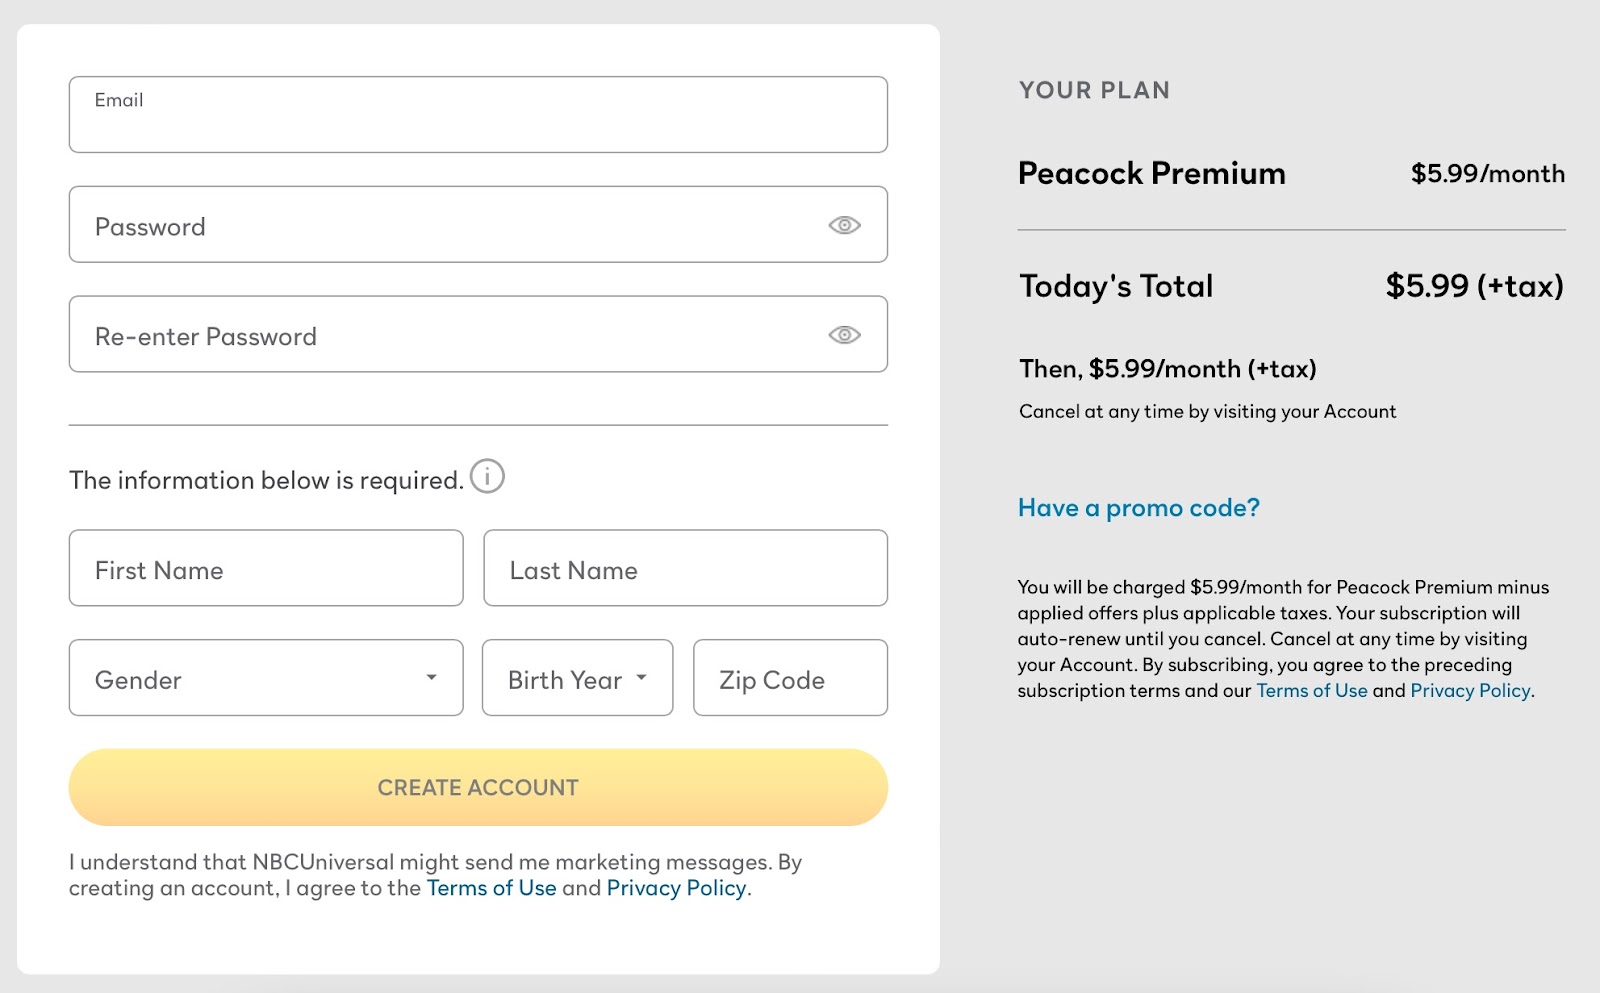Viewport: 1600px width, 993px height.
Task: Open Terms of Use in subscription terms
Action: tap(1311, 691)
